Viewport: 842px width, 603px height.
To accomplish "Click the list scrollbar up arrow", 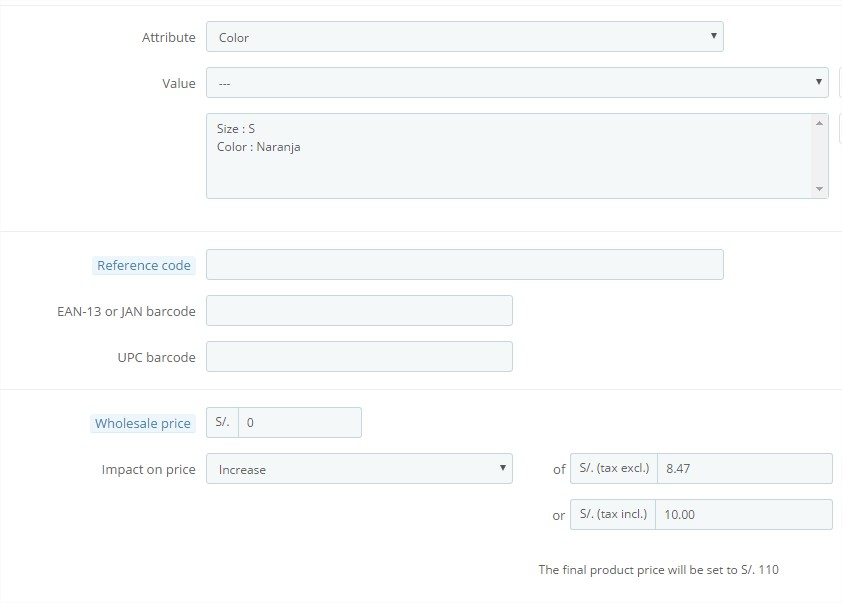I will 819,123.
